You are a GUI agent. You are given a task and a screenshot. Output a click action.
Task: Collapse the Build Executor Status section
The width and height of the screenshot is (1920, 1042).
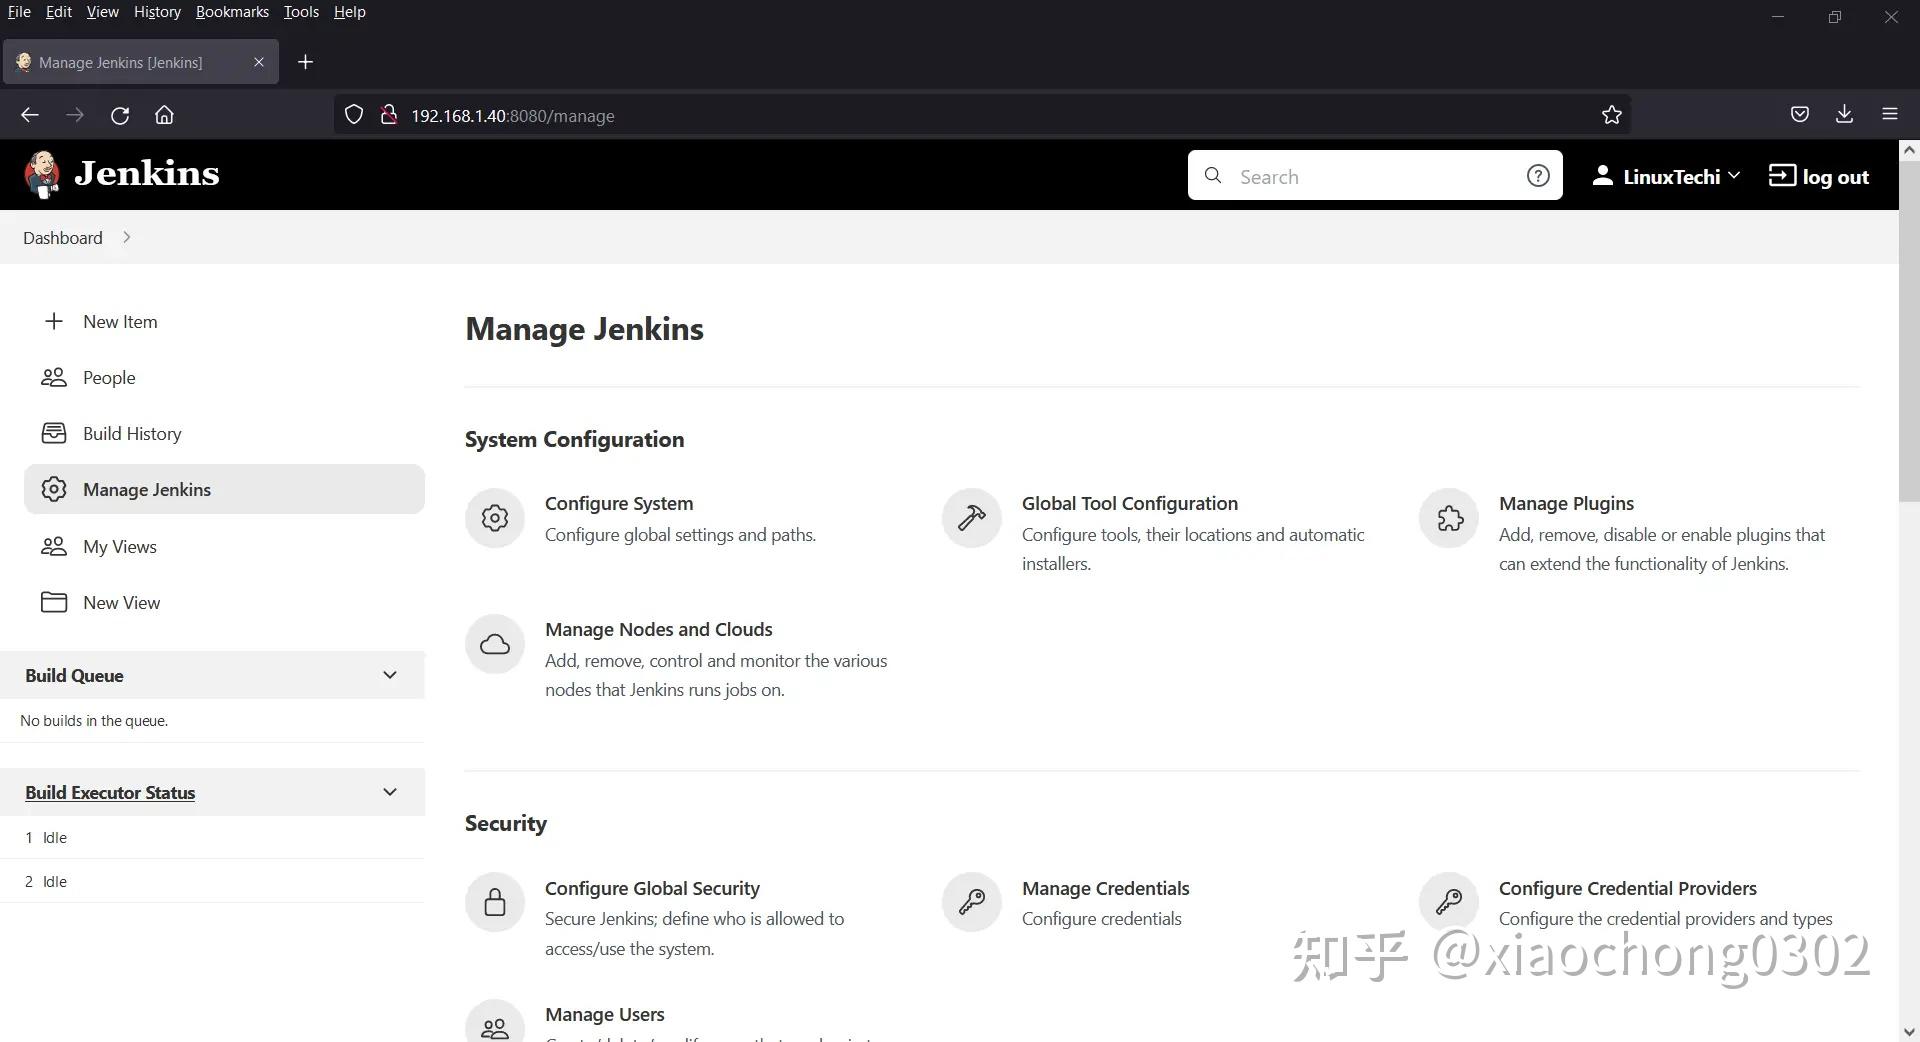click(389, 791)
